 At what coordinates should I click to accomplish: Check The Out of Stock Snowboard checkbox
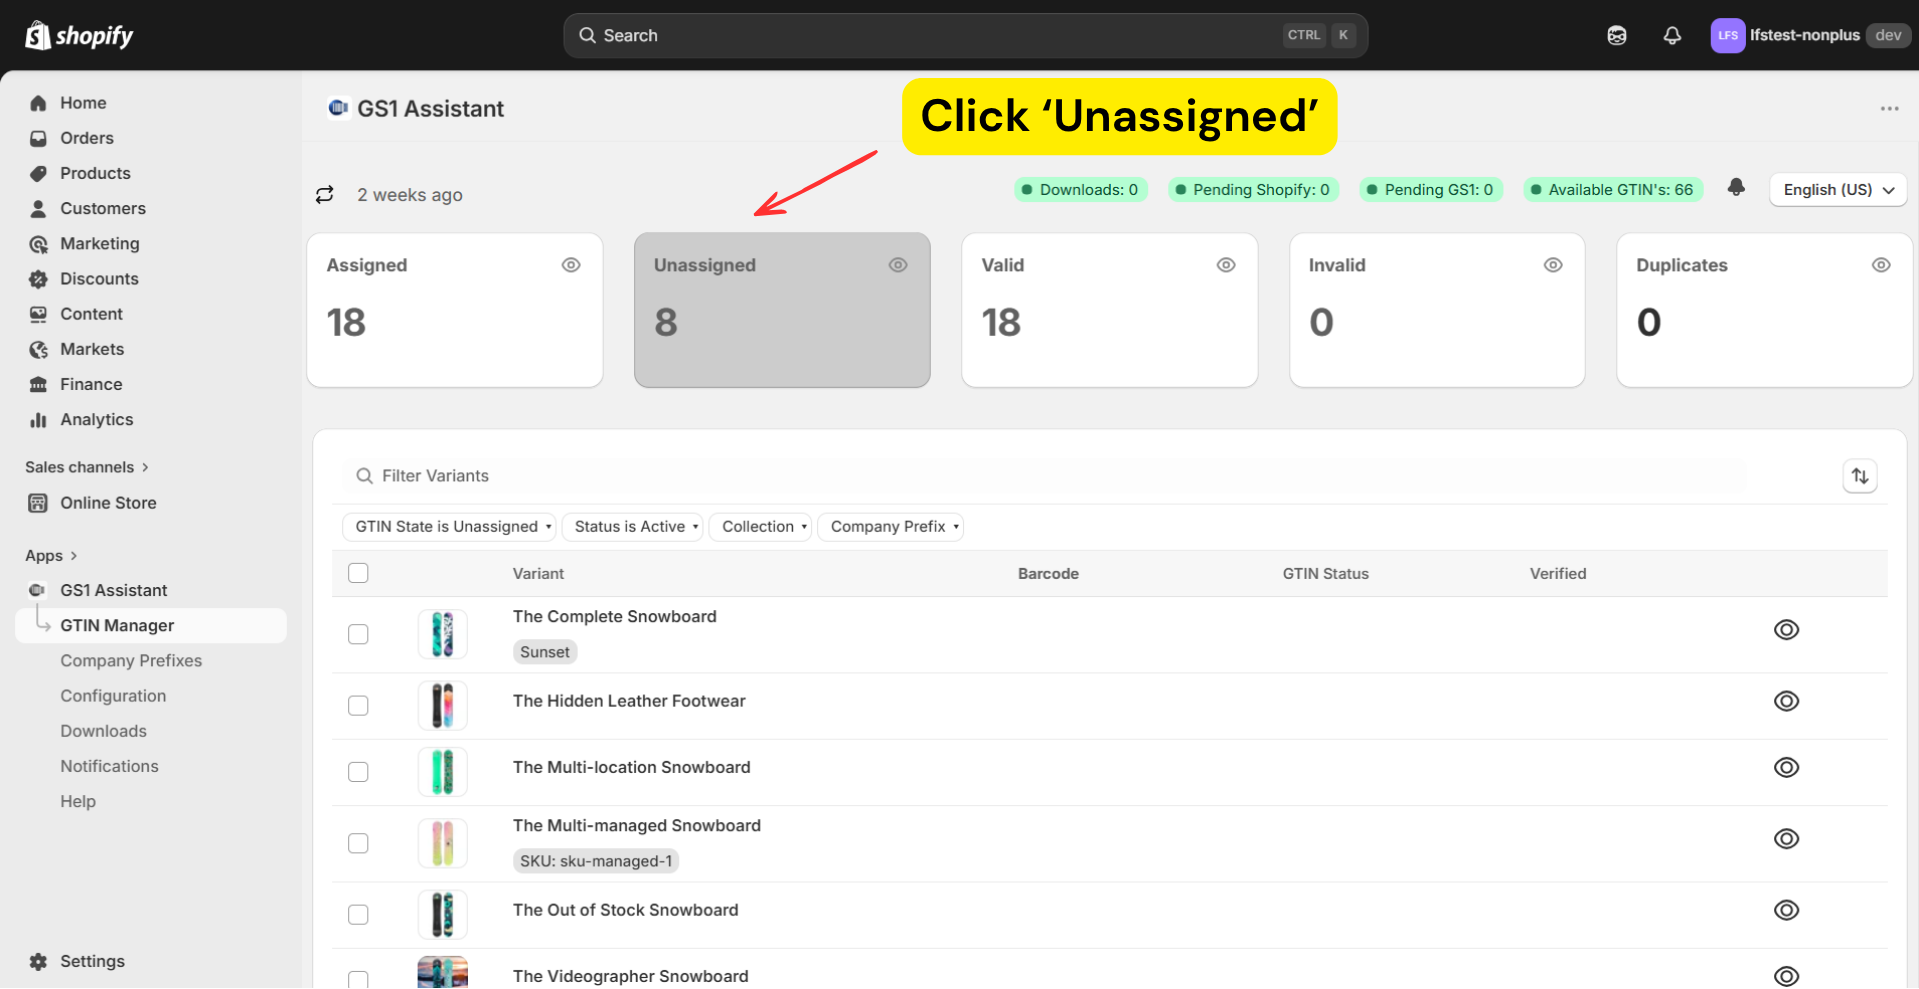point(358,914)
